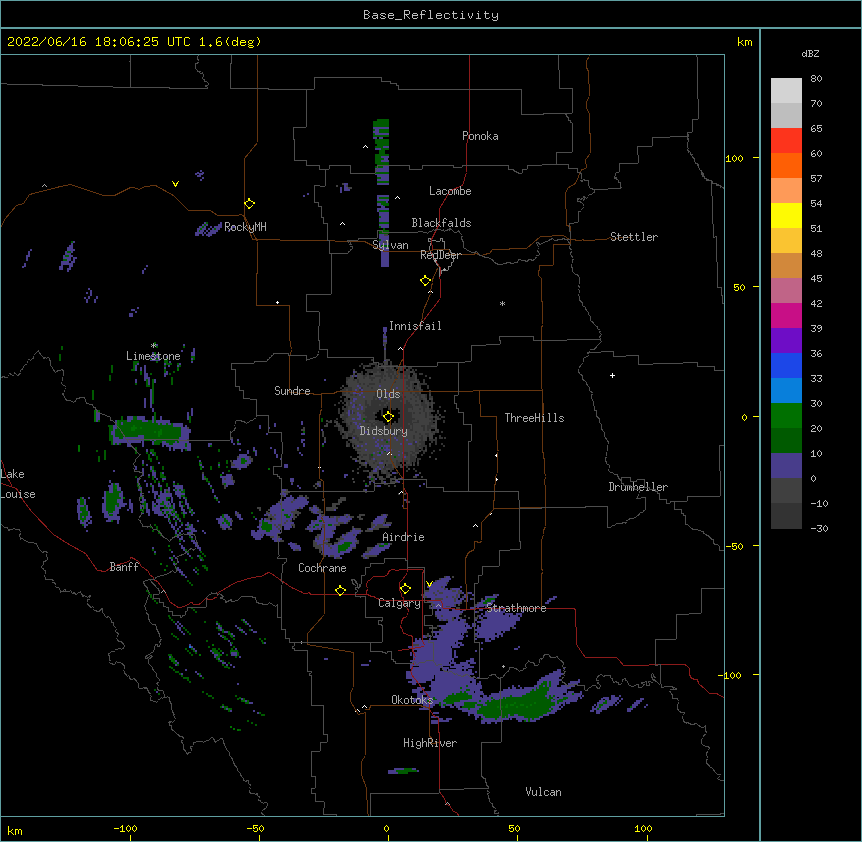Click the km unit label at top right
This screenshot has height=842, width=862.
[x=744, y=42]
